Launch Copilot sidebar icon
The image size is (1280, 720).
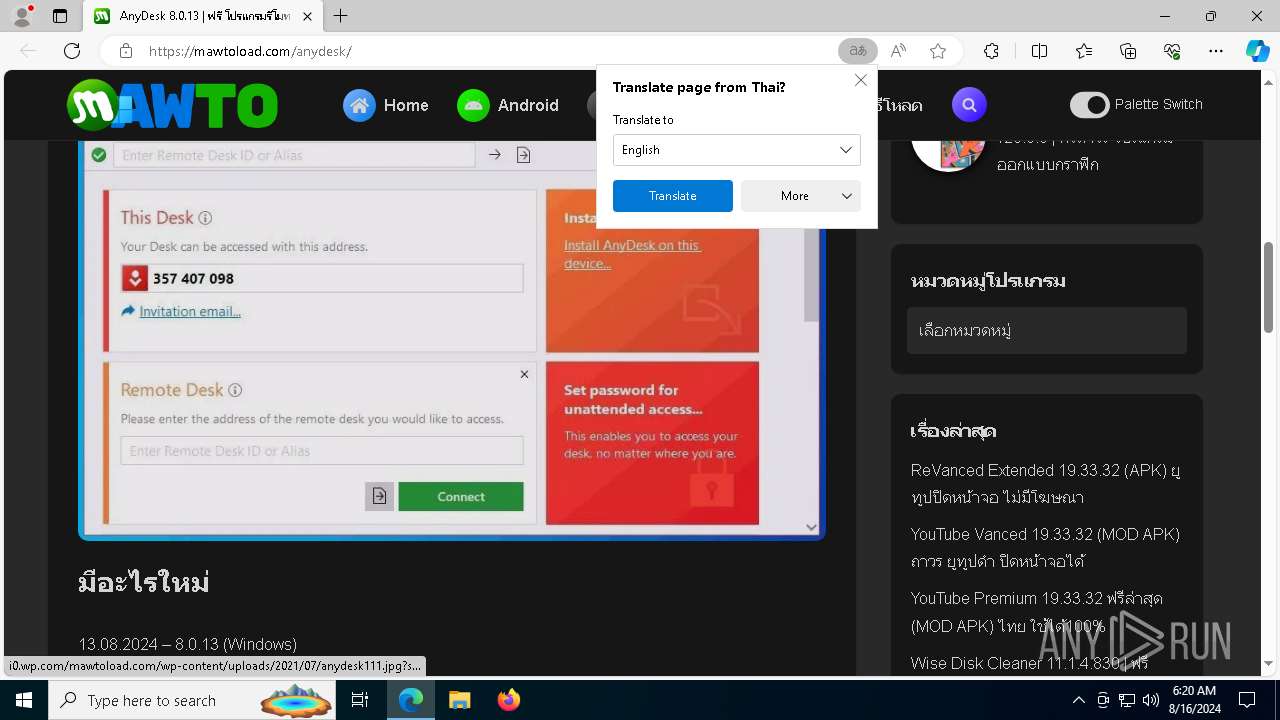[1257, 51]
